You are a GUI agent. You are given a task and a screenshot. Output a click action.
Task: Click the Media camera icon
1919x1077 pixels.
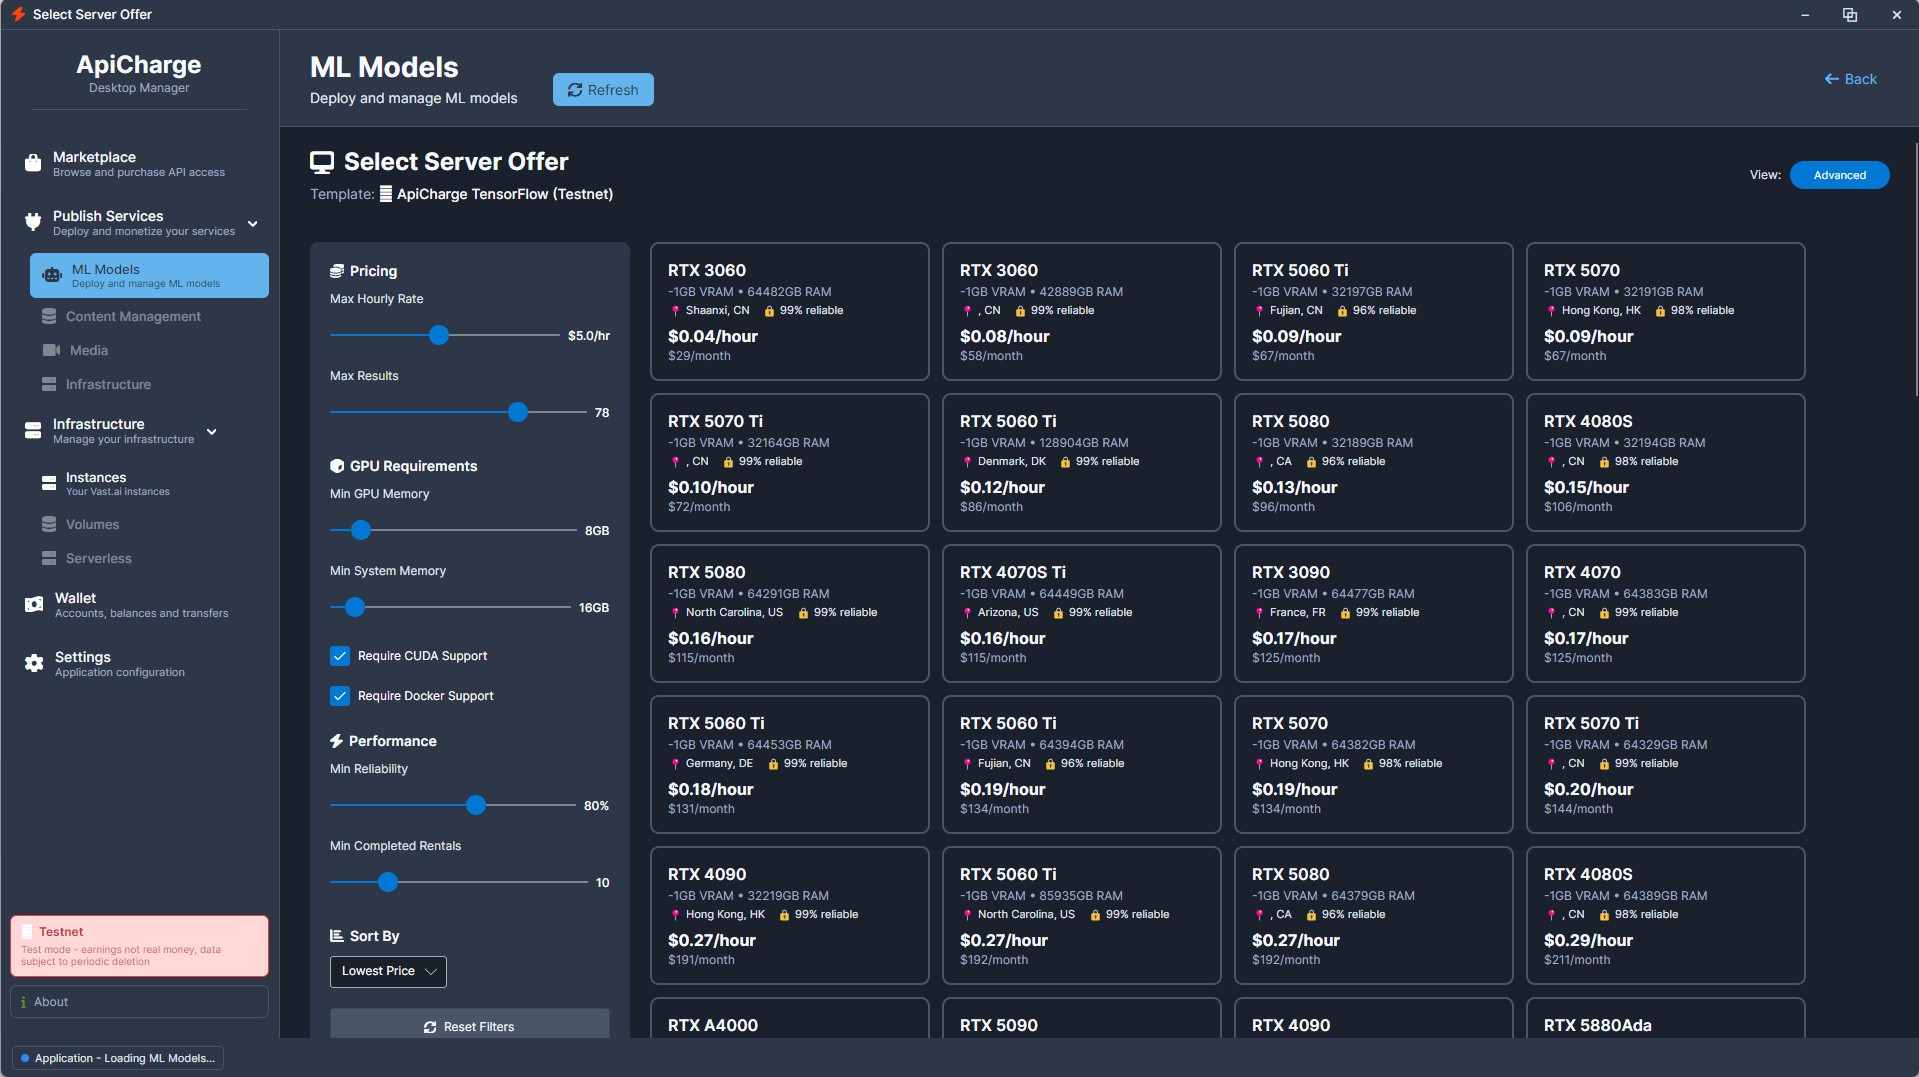point(50,350)
